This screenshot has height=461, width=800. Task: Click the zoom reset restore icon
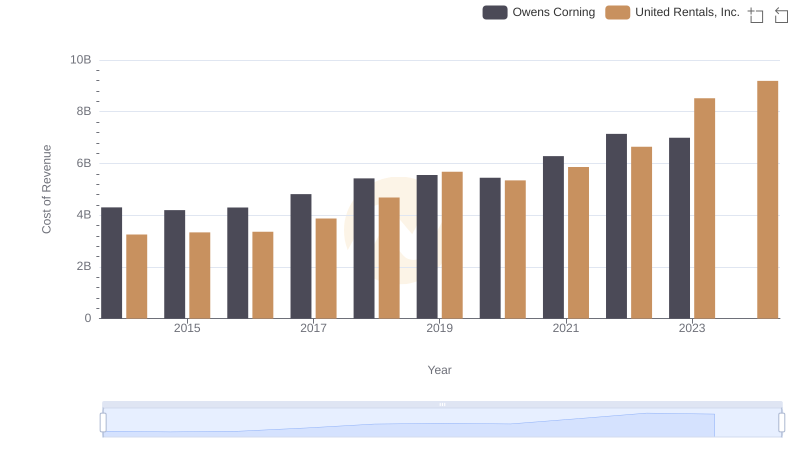[781, 15]
